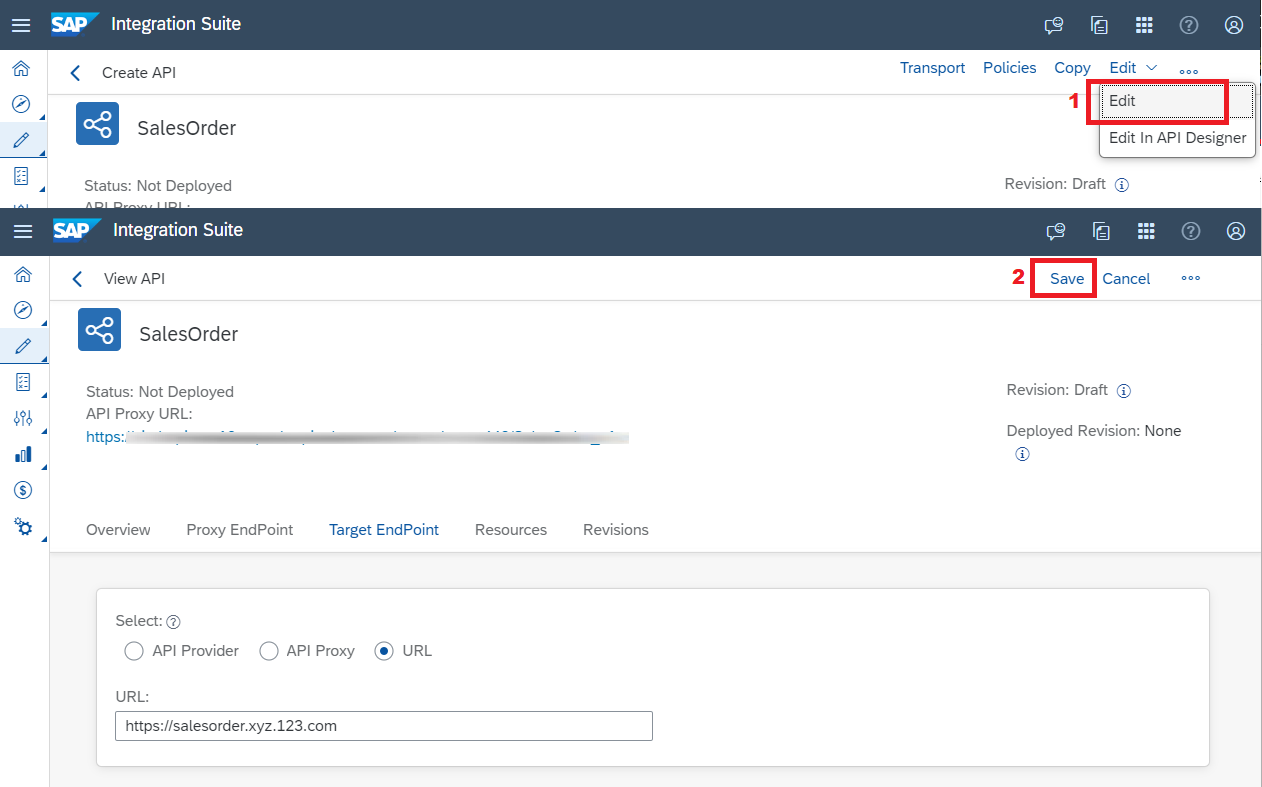Open more options ellipsis next to Cancel

click(1190, 278)
